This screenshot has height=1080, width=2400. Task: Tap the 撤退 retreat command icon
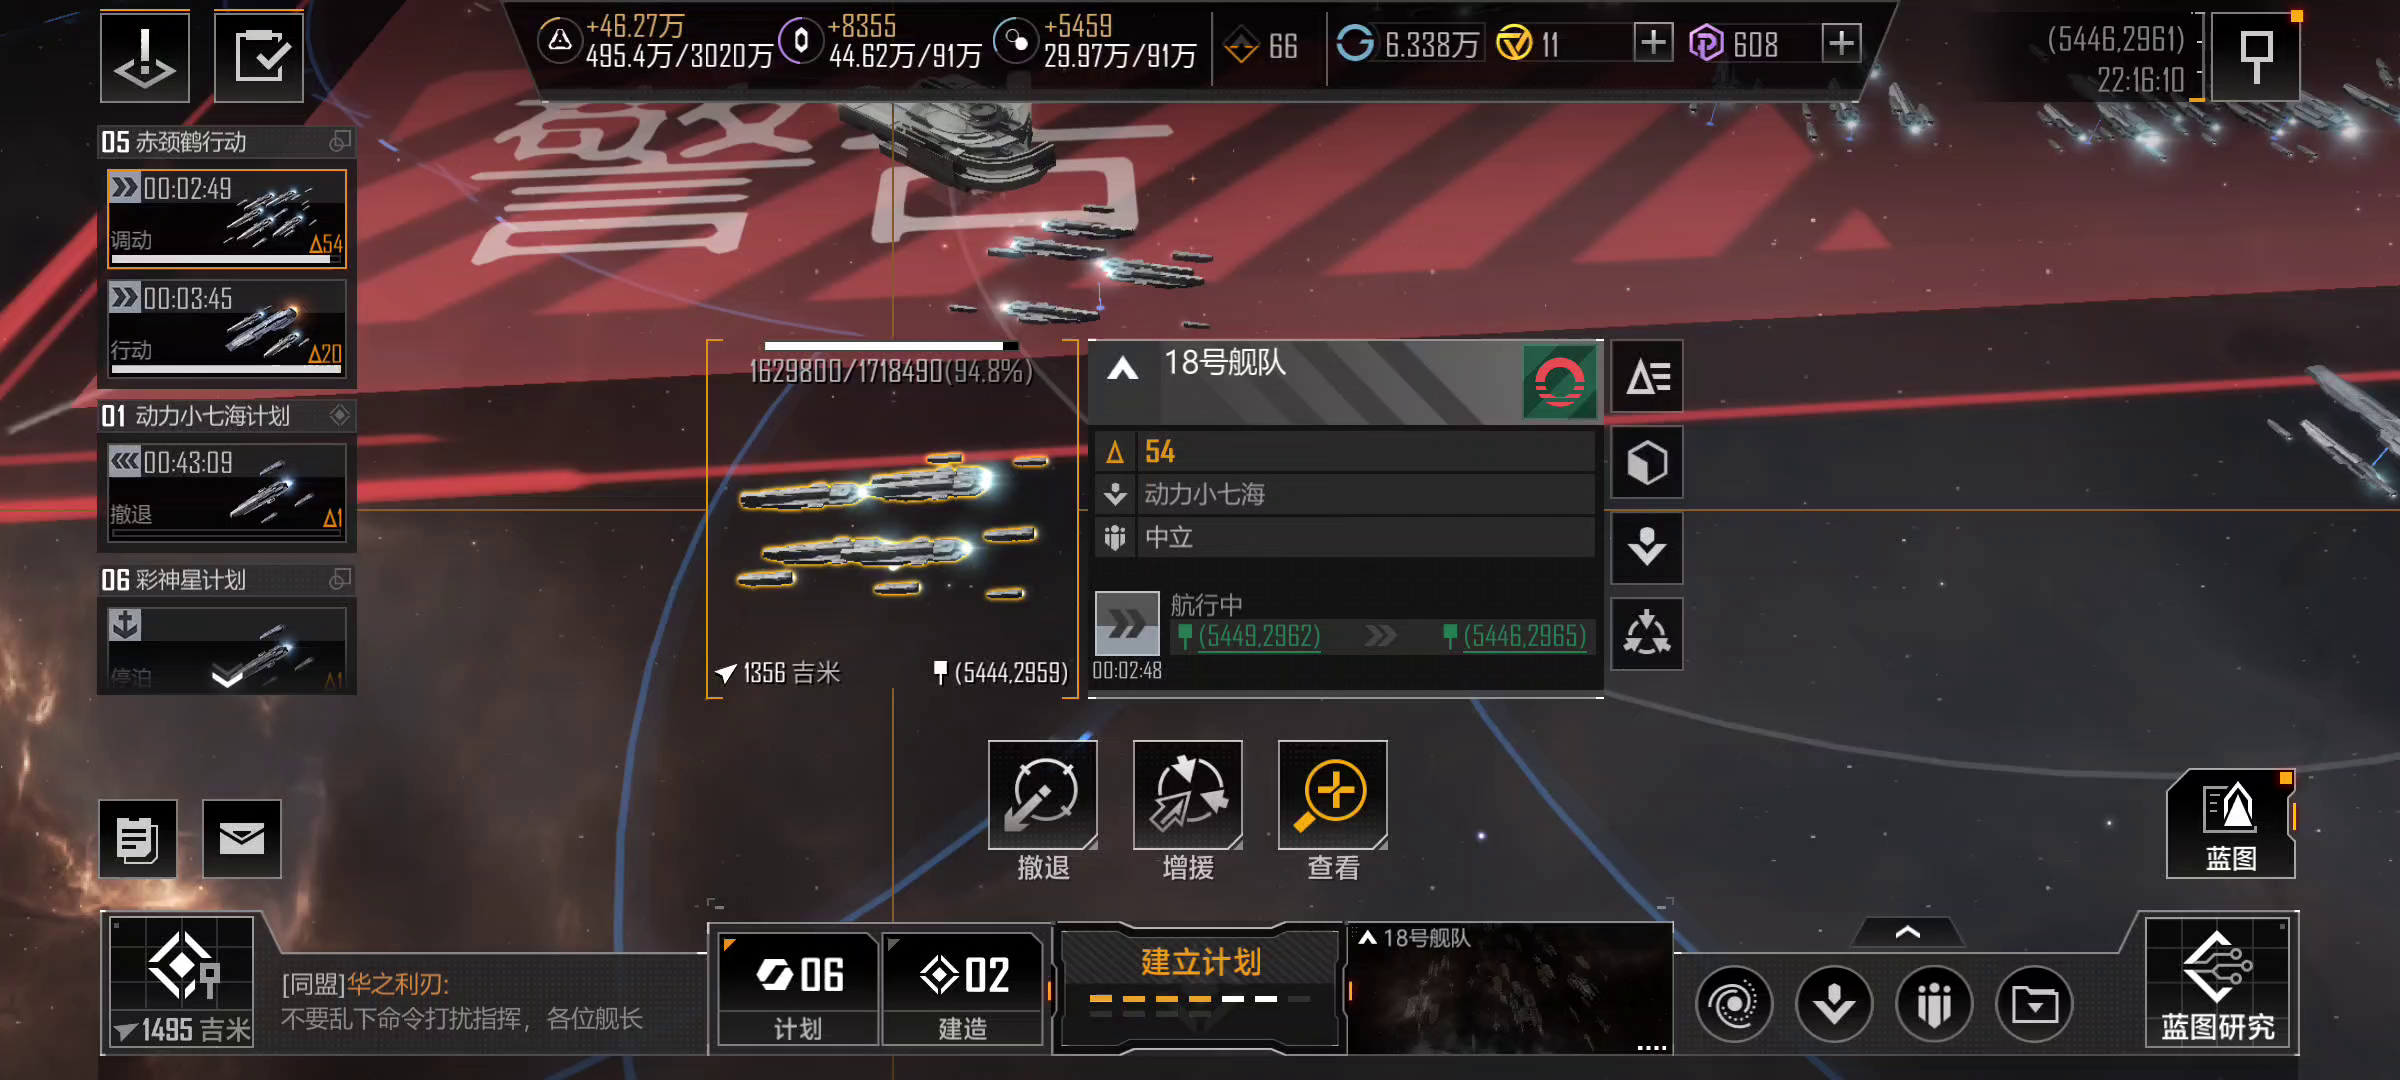point(1043,795)
